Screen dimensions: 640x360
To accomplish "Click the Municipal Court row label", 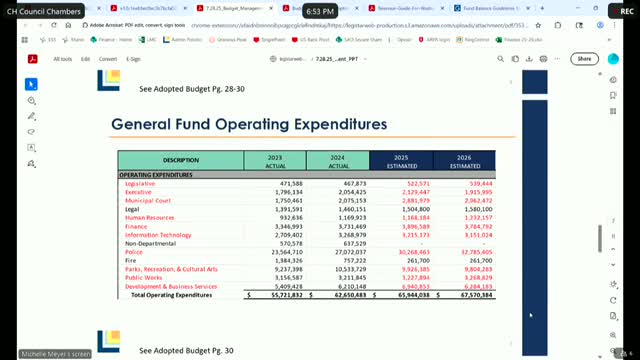I will pos(148,201).
